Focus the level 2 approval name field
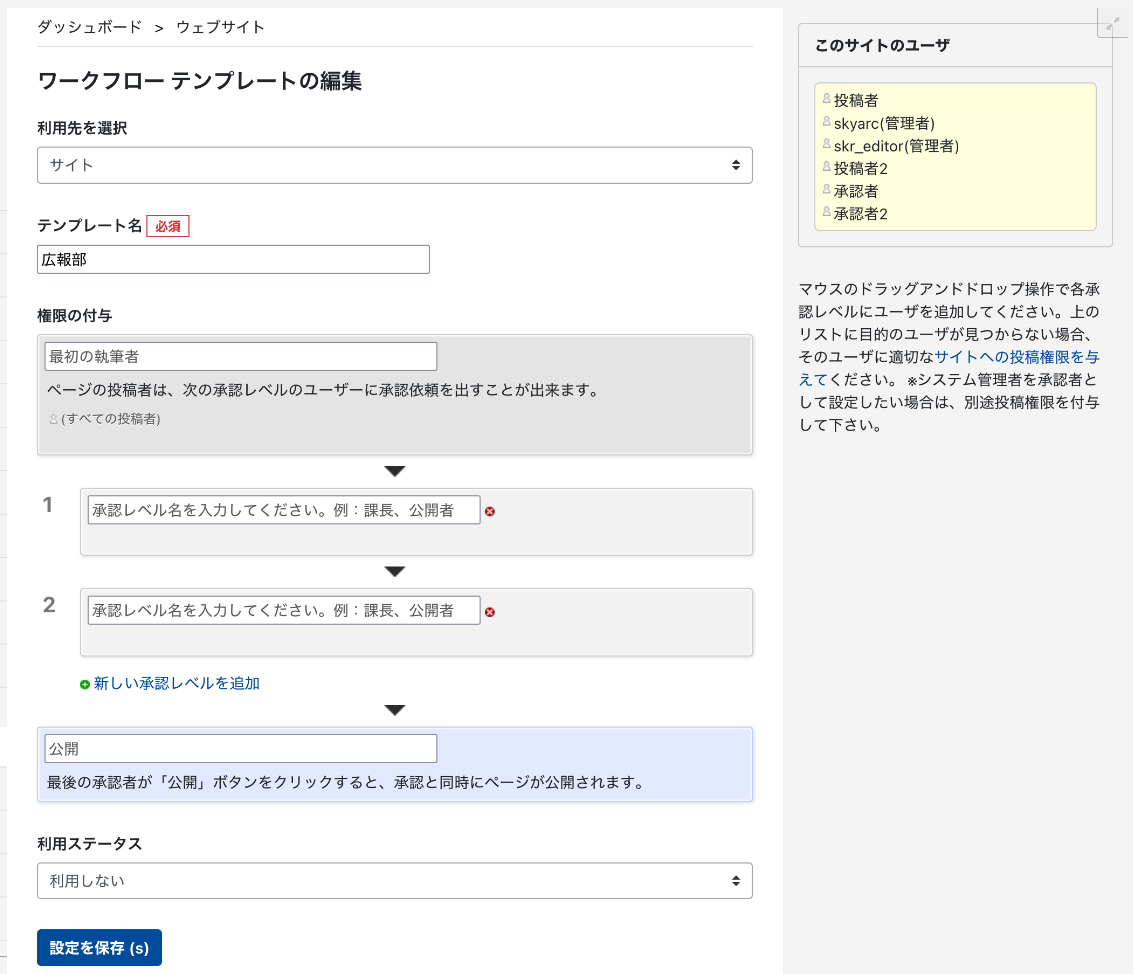The width and height of the screenshot is (1133, 974). click(283, 611)
